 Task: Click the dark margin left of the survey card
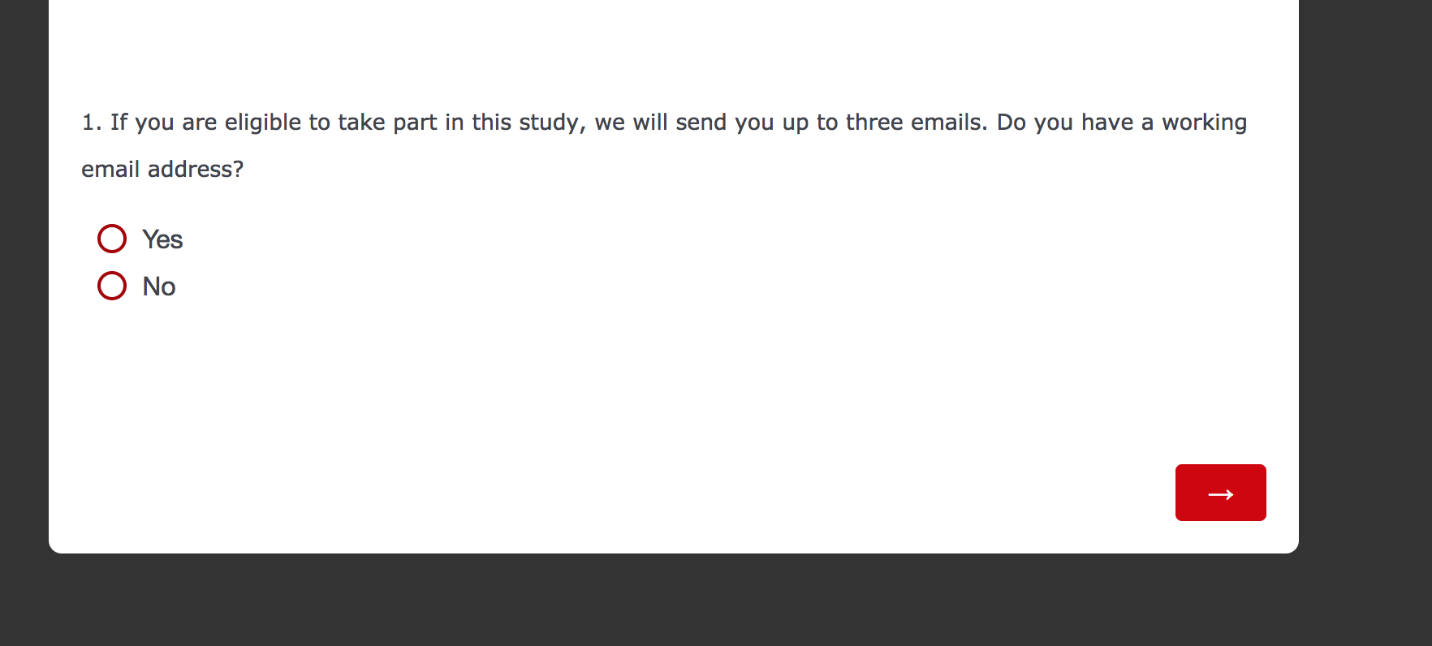tap(24, 300)
